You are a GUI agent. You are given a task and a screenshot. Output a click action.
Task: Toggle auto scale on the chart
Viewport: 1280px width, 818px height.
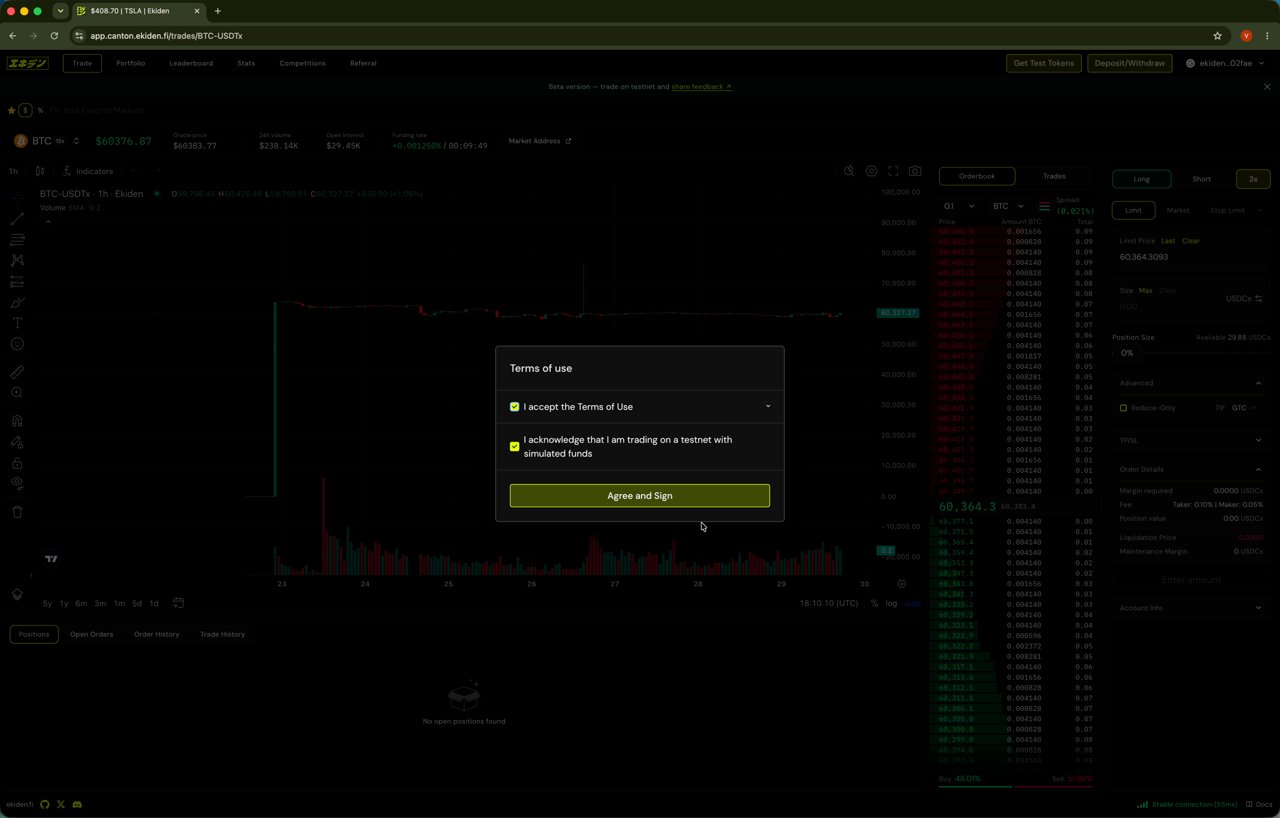(x=912, y=604)
